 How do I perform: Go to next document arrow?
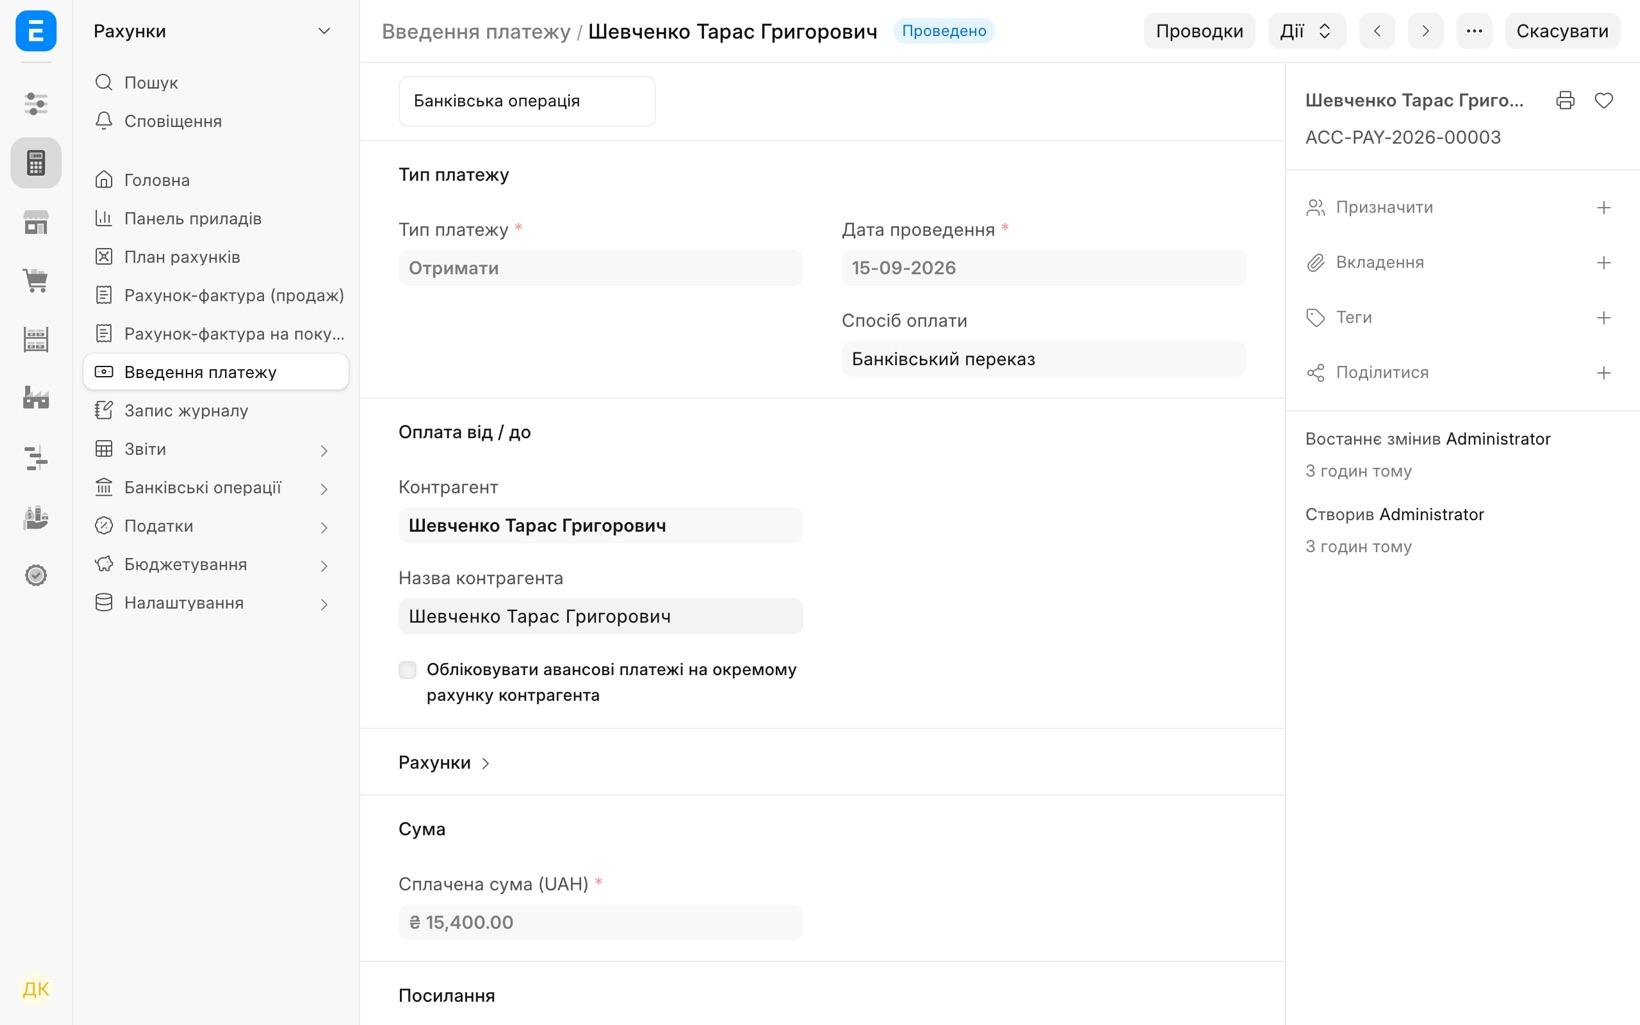1425,31
